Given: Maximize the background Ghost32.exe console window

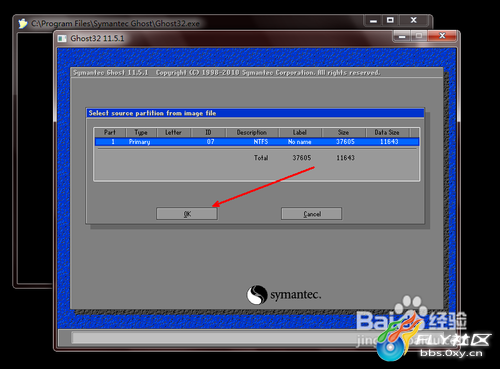Looking at the screenshot, I should pos(390,20).
